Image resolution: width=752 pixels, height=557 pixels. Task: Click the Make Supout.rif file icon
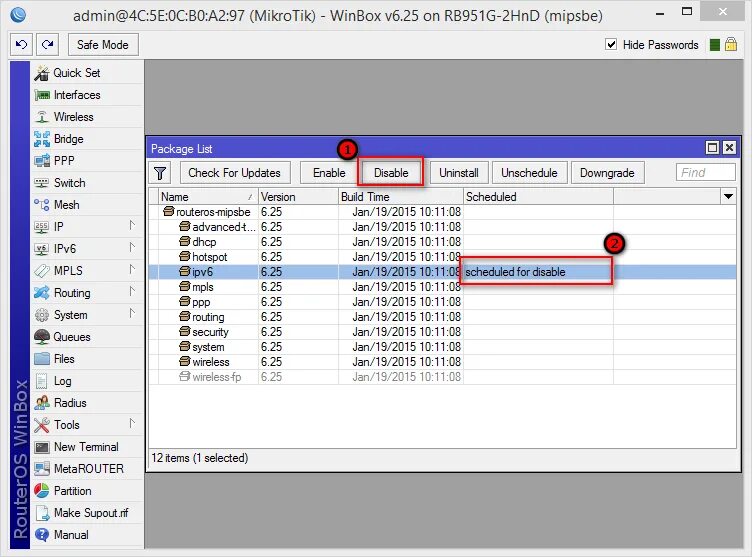(x=42, y=513)
